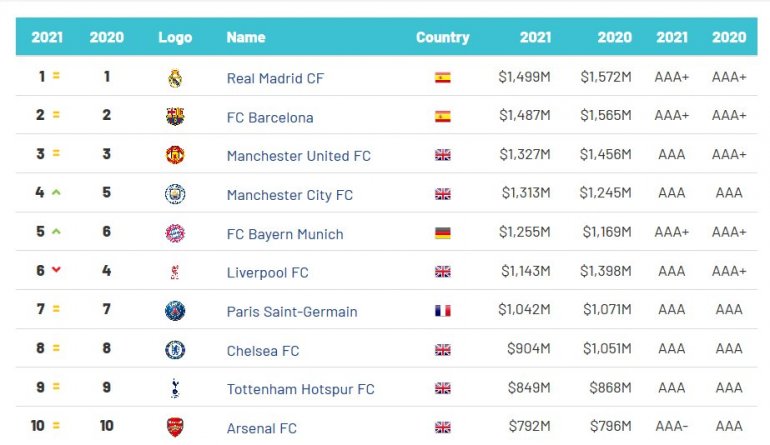Click the France flag in Paris Saint-Germain row
770x445 pixels.
pos(442,311)
